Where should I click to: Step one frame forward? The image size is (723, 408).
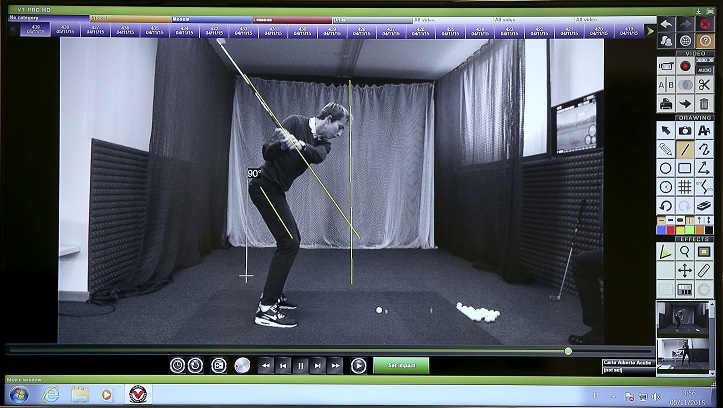318,366
